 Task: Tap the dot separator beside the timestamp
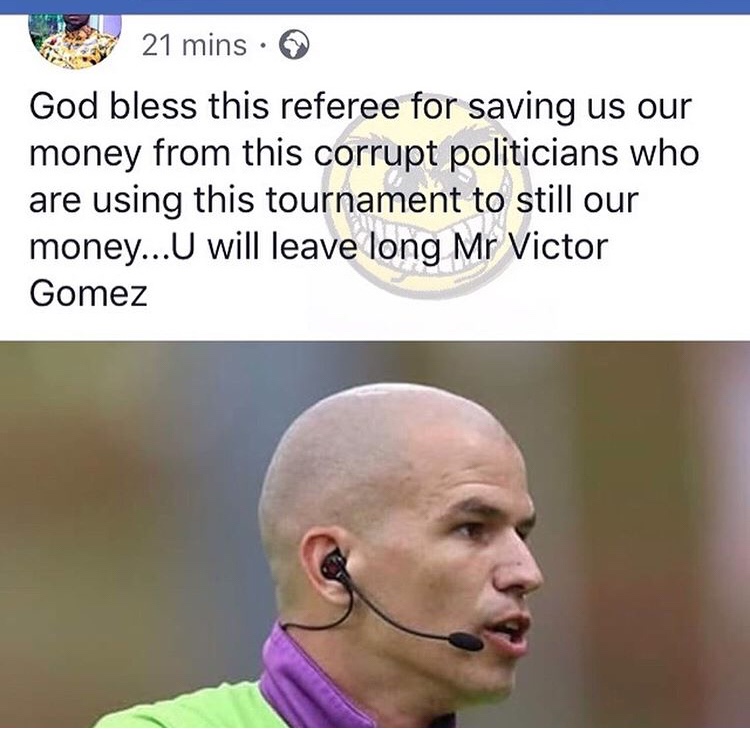[x=261, y=46]
